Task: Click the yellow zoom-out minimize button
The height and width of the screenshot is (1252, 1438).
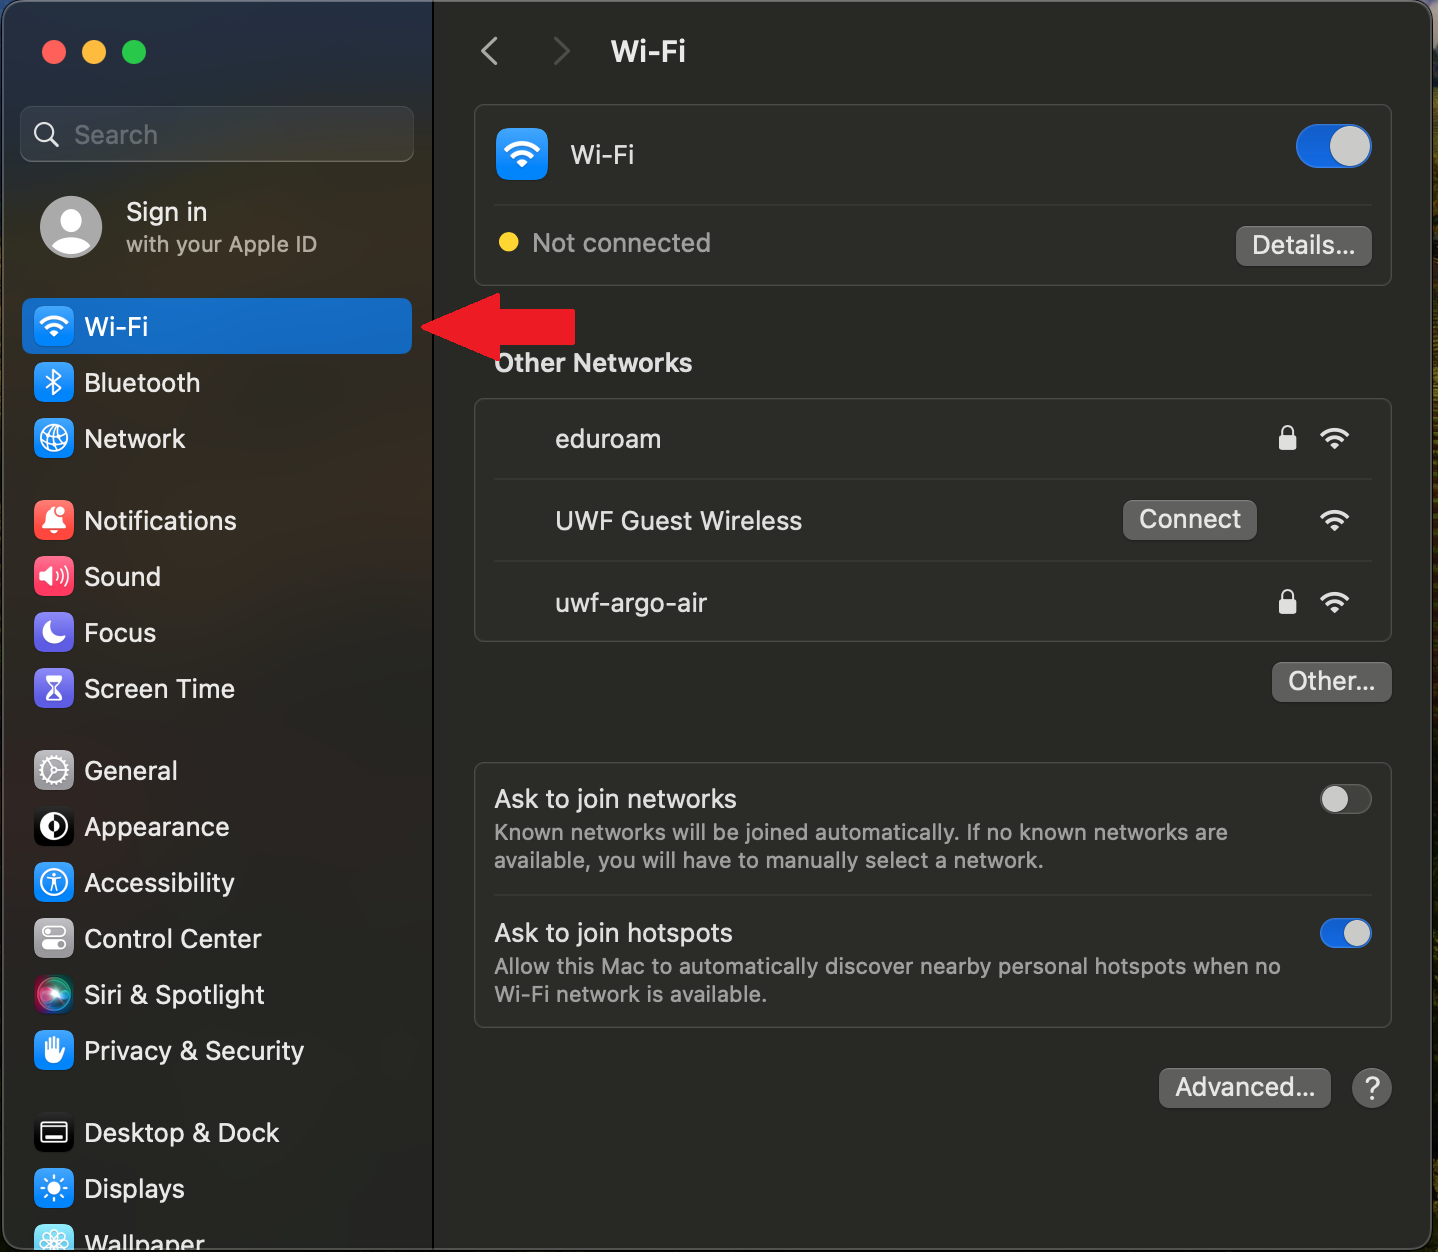Action: [x=94, y=52]
